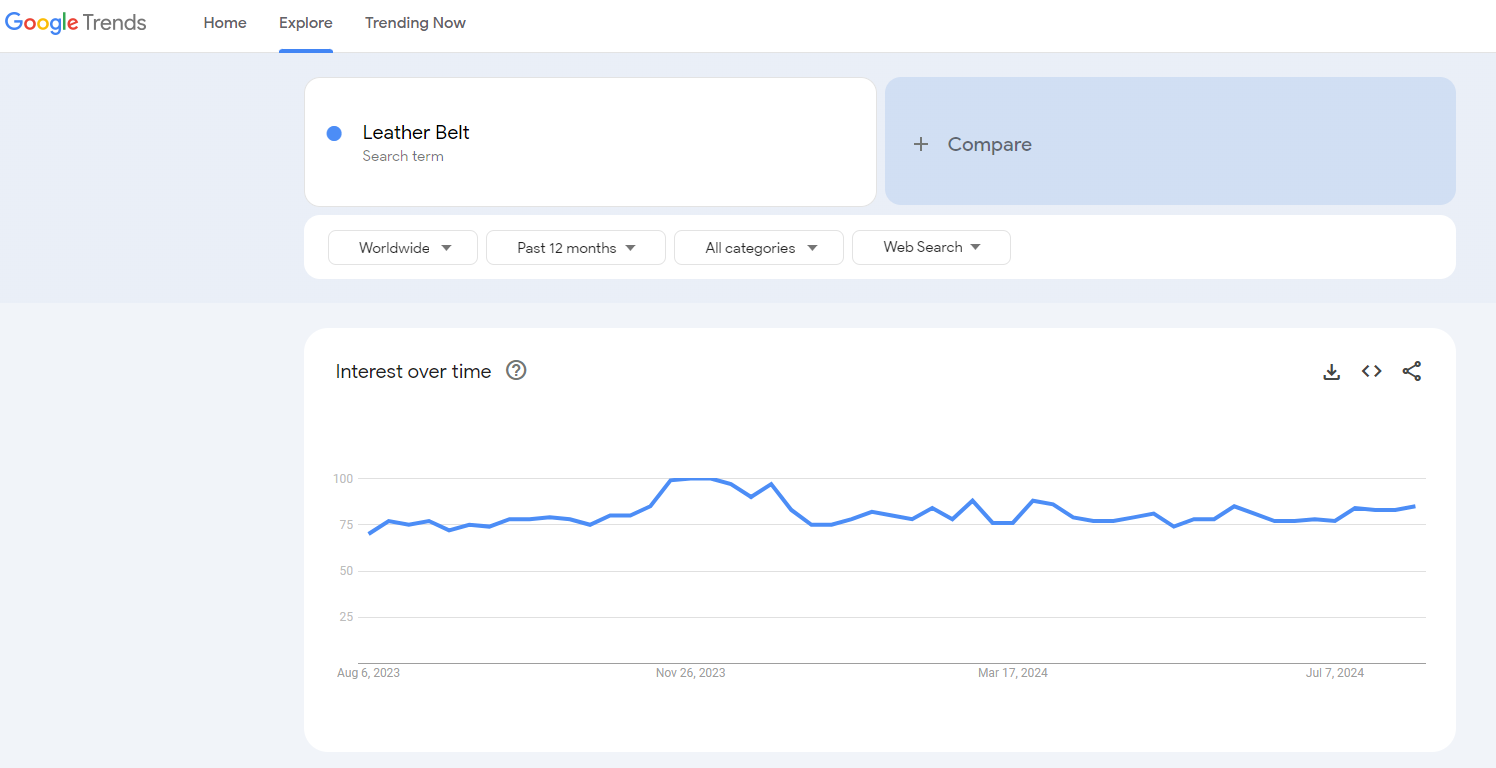Click the Compare card to add term

[x=1170, y=141]
